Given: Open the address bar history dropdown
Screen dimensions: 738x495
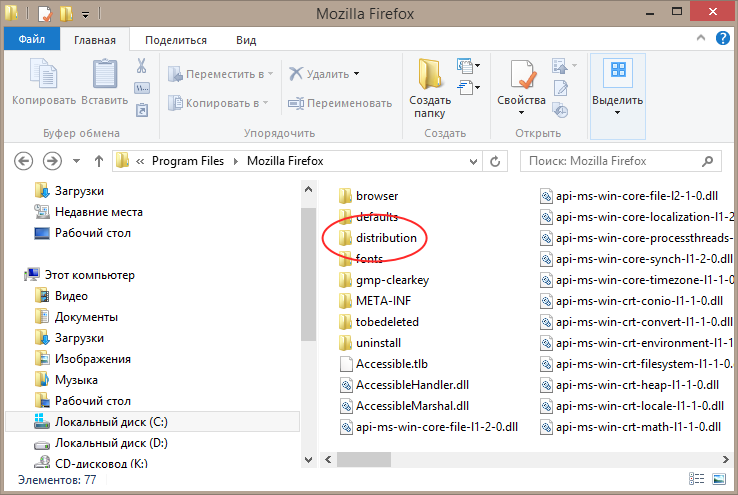Looking at the screenshot, I should pos(473,162).
